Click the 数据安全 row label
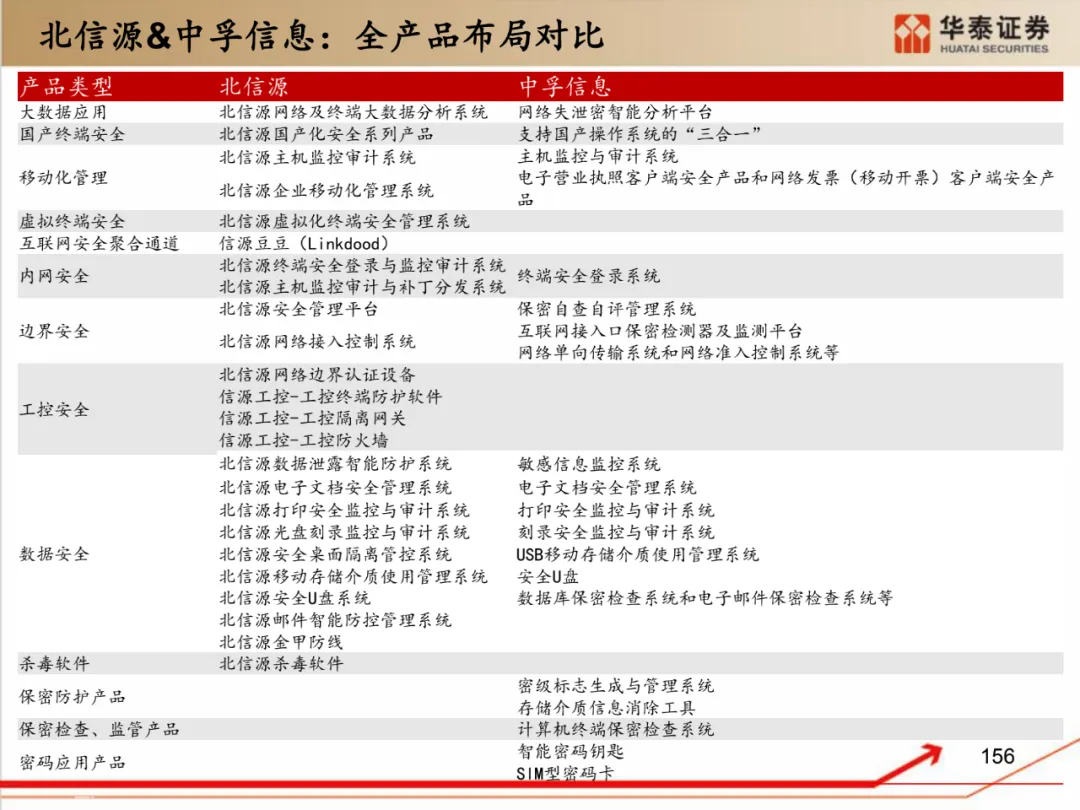Viewport: 1080px width, 810px height. [x=54, y=554]
